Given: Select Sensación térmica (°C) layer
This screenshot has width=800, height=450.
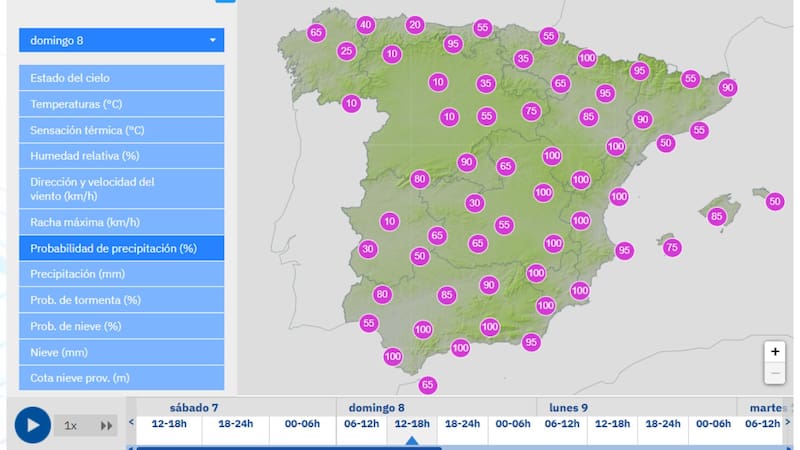Looking at the screenshot, I should [121, 130].
